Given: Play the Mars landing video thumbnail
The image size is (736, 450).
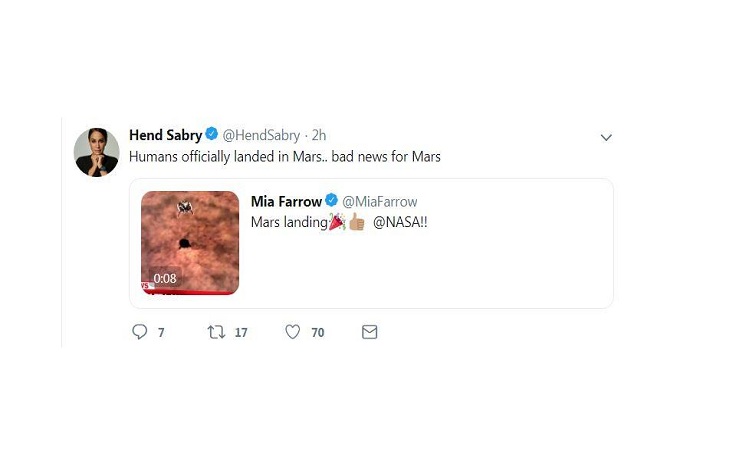Looking at the screenshot, I should point(189,243).
